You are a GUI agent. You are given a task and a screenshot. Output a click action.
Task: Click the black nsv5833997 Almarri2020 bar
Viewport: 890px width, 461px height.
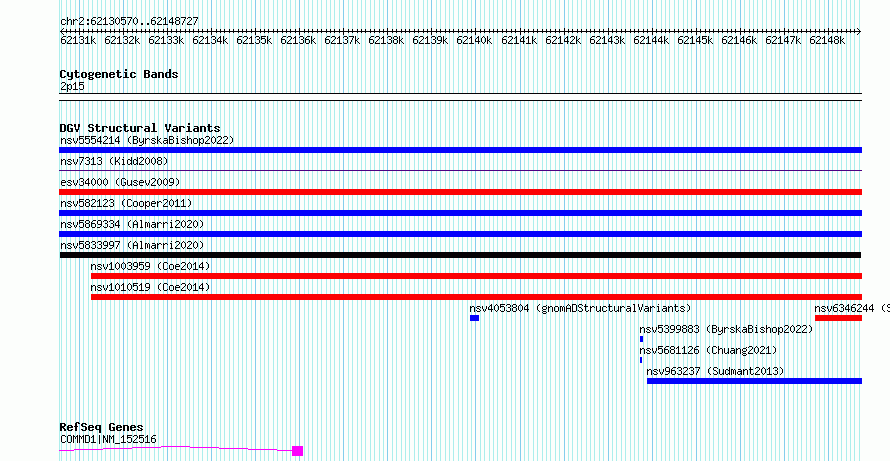460,255
